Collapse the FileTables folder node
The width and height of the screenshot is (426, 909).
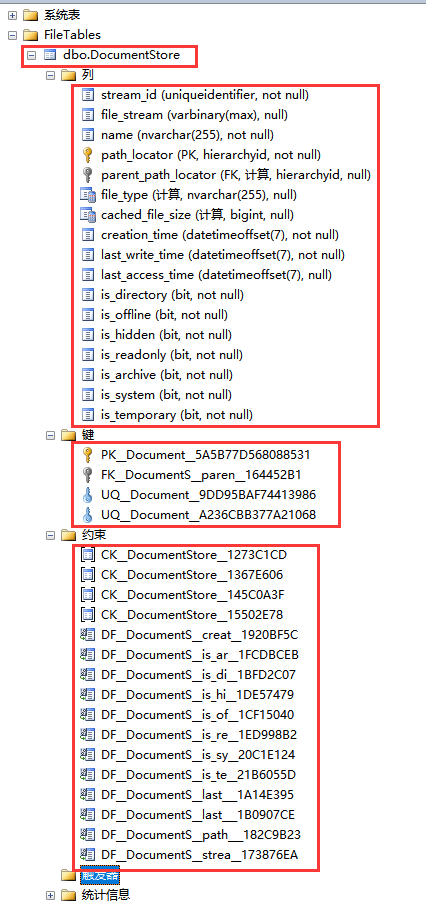tap(12, 35)
